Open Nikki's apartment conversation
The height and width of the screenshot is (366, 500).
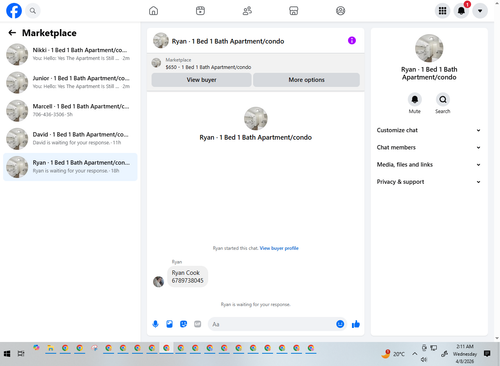click(70, 54)
